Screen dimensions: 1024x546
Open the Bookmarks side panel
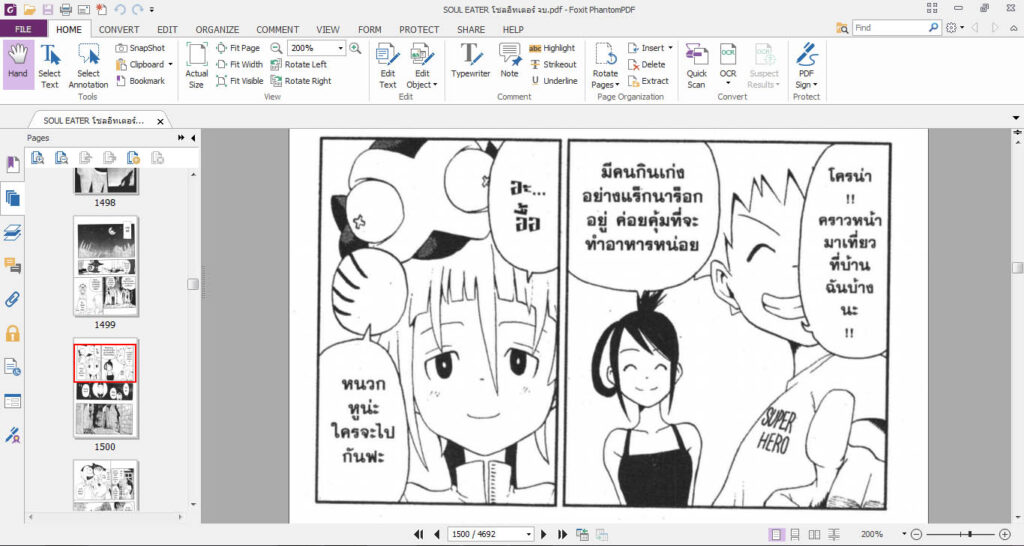click(12, 165)
